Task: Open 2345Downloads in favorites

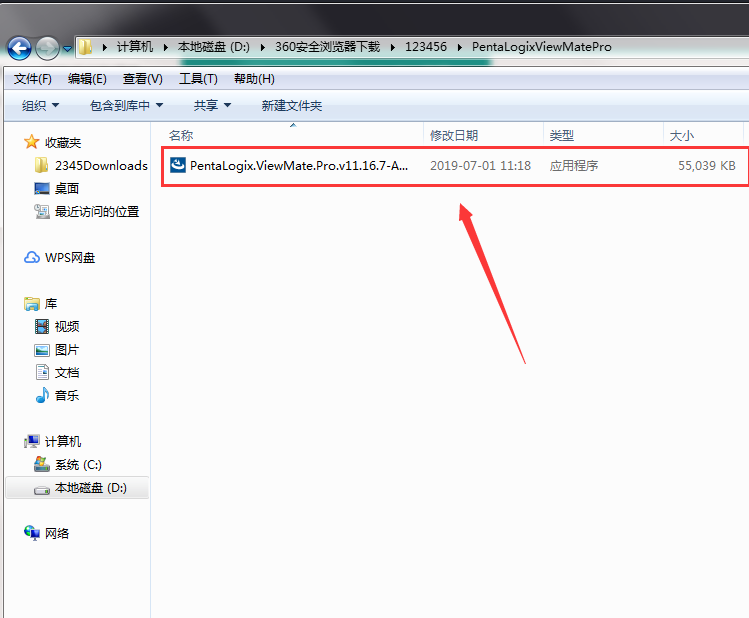Action: coord(101,166)
